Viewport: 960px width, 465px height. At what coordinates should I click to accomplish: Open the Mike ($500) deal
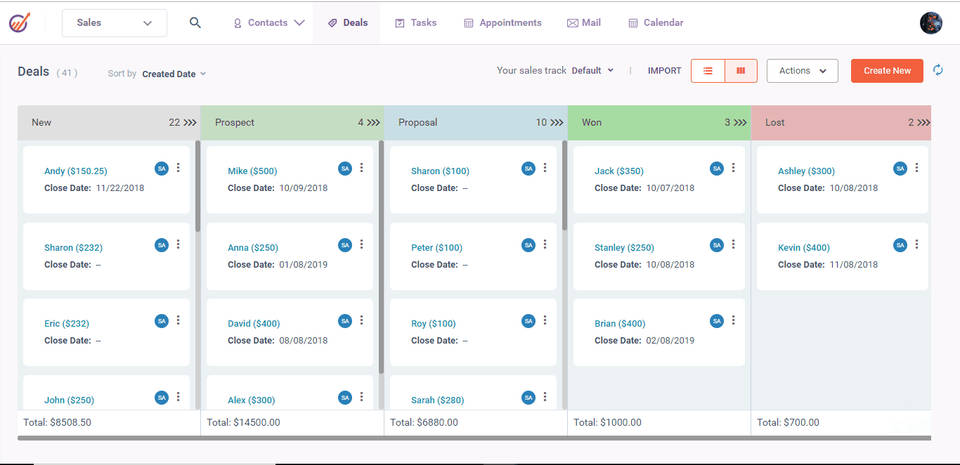click(x=252, y=171)
